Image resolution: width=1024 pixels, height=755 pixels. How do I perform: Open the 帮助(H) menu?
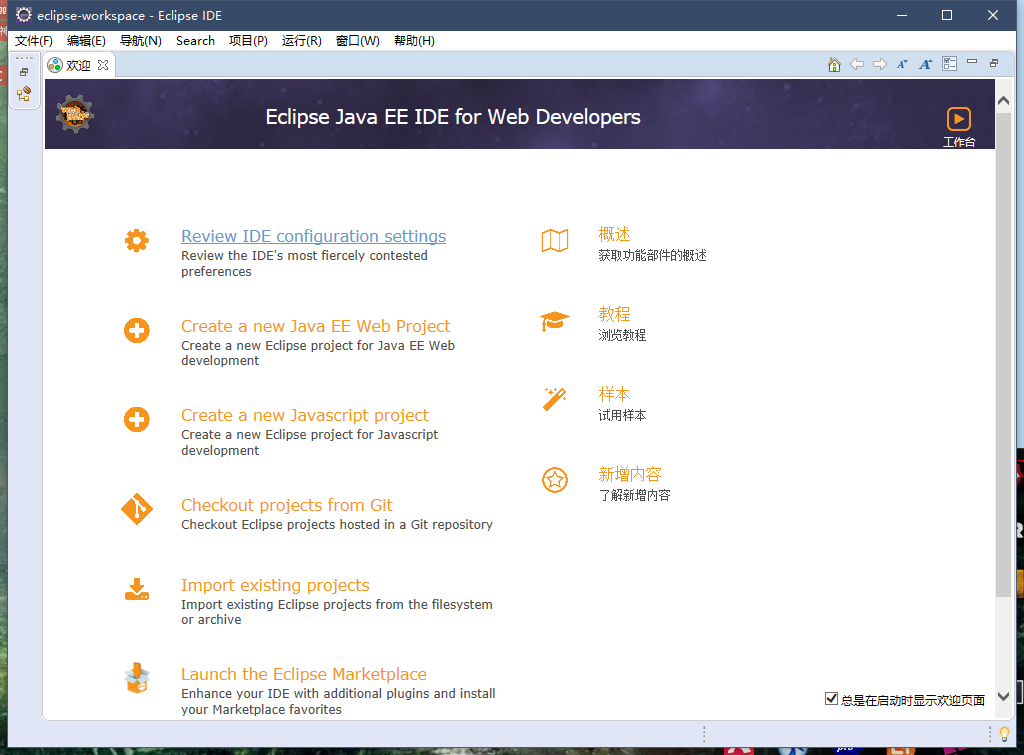click(414, 40)
